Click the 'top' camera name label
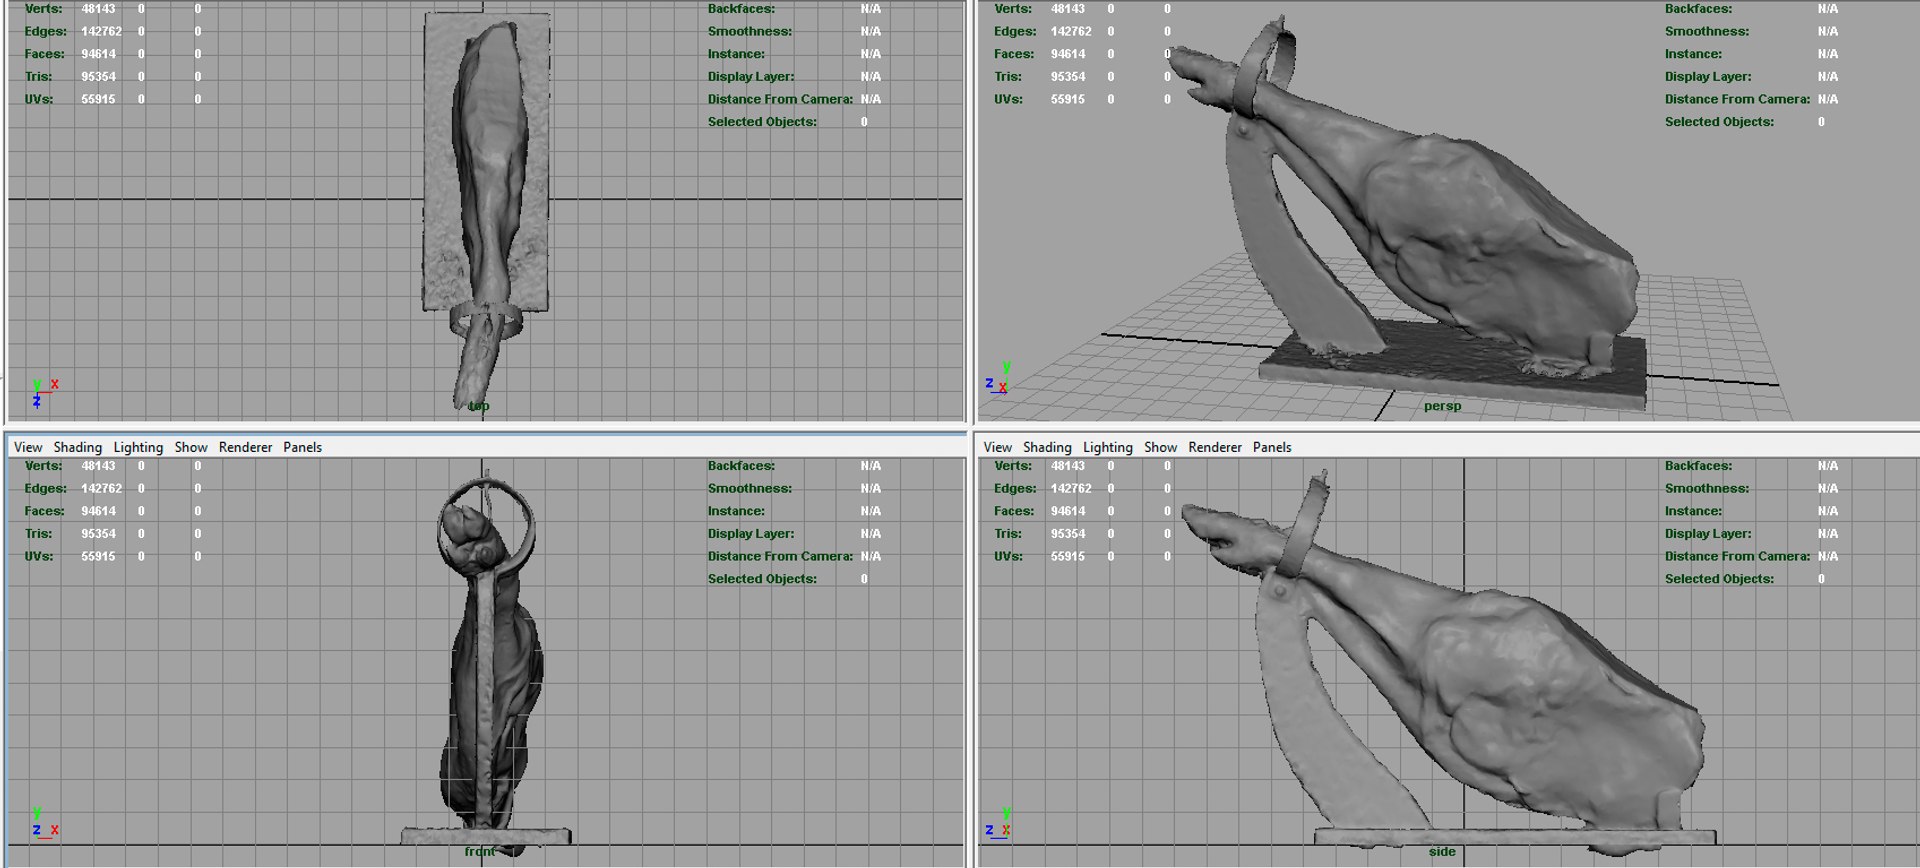 pyautogui.click(x=479, y=406)
